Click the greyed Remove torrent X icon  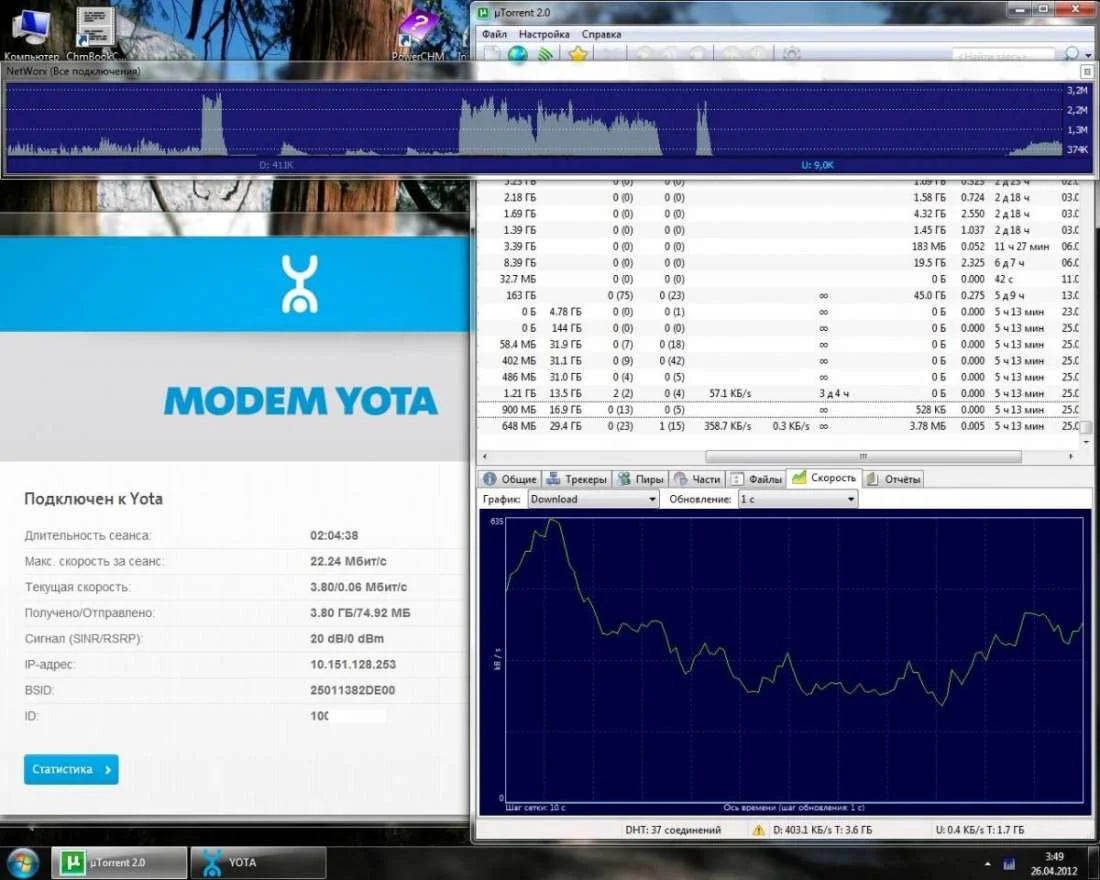pyautogui.click(x=610, y=54)
